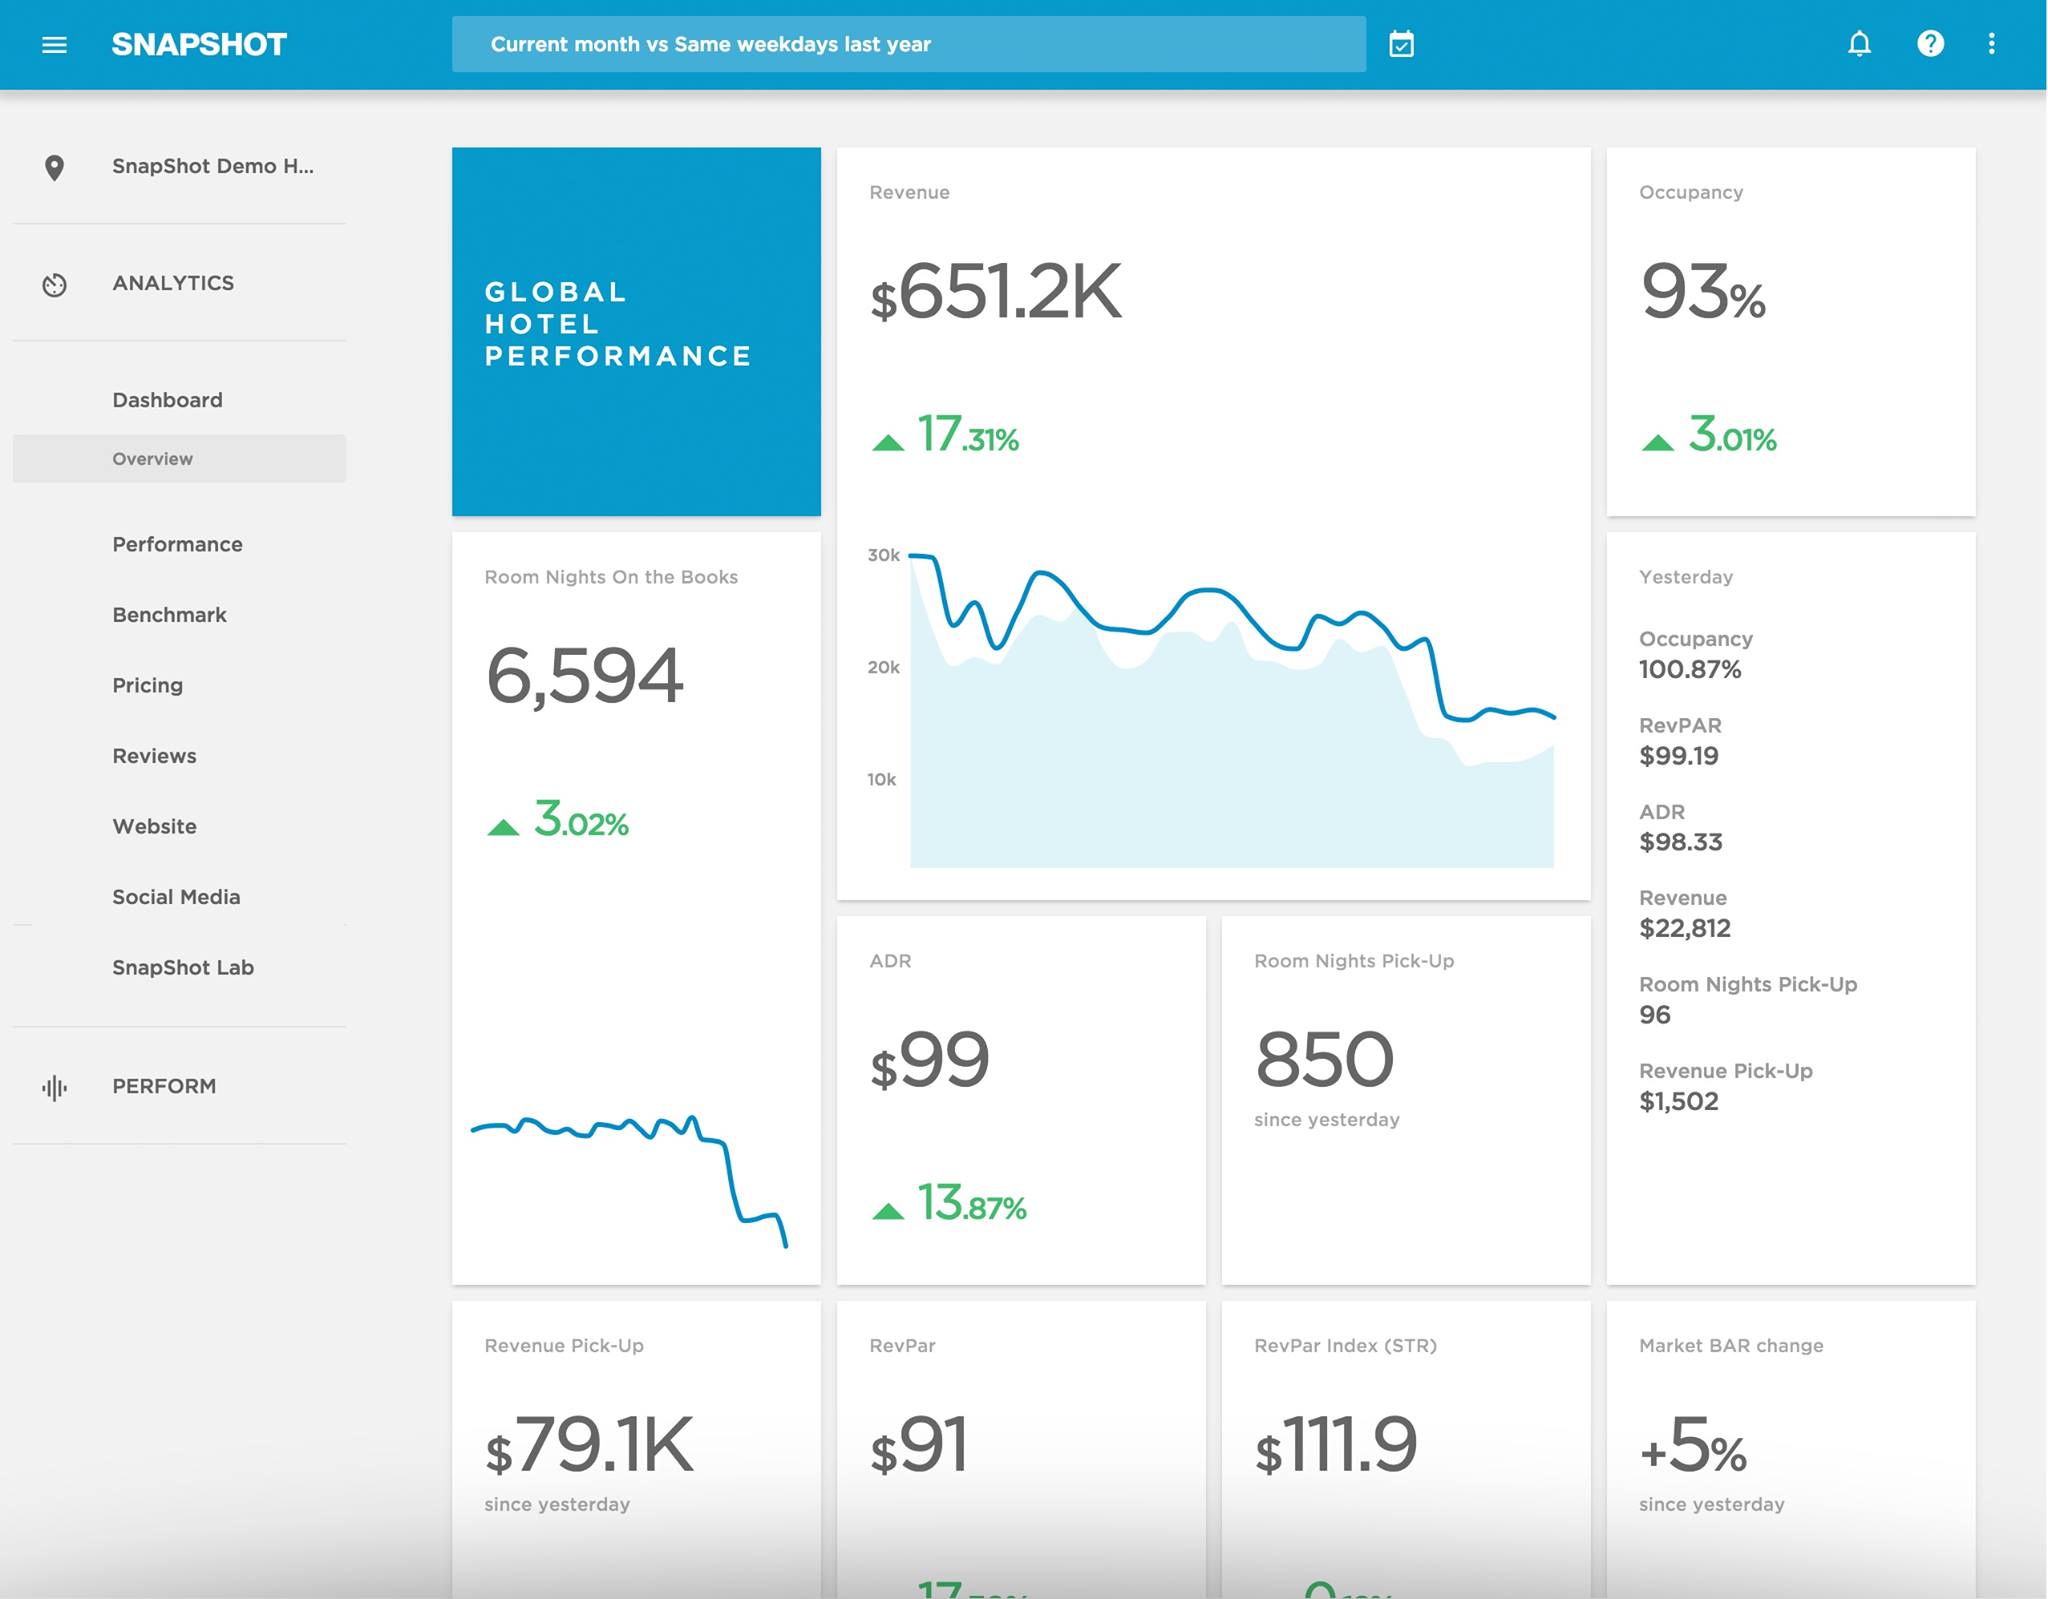Open the calendar date picker
The width and height of the screenshot is (2048, 1599).
point(1400,44)
